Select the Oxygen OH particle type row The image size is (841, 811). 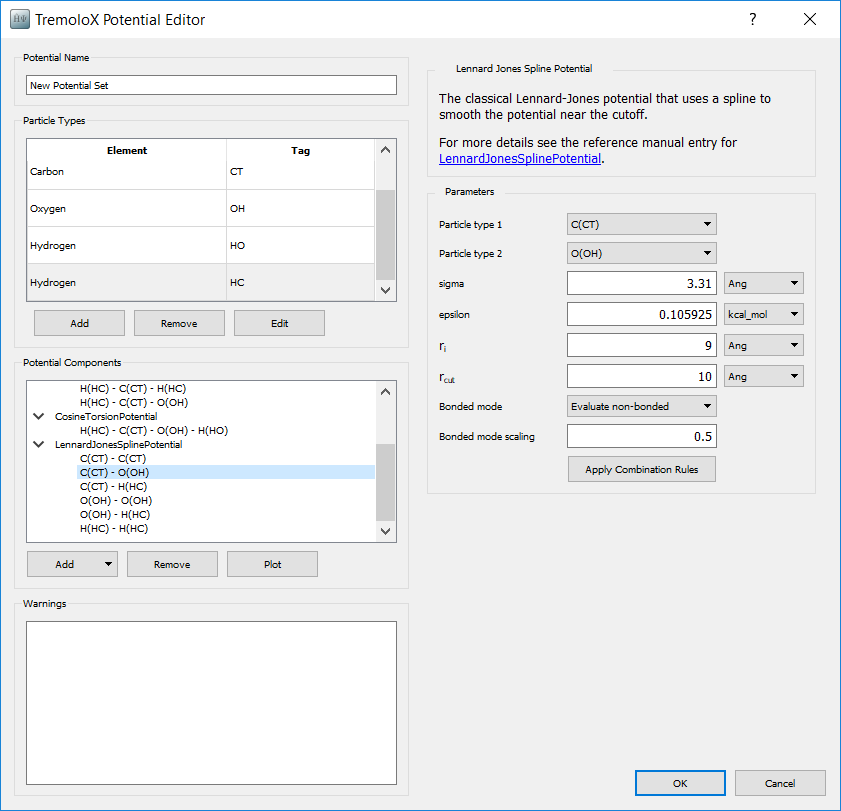(x=201, y=209)
